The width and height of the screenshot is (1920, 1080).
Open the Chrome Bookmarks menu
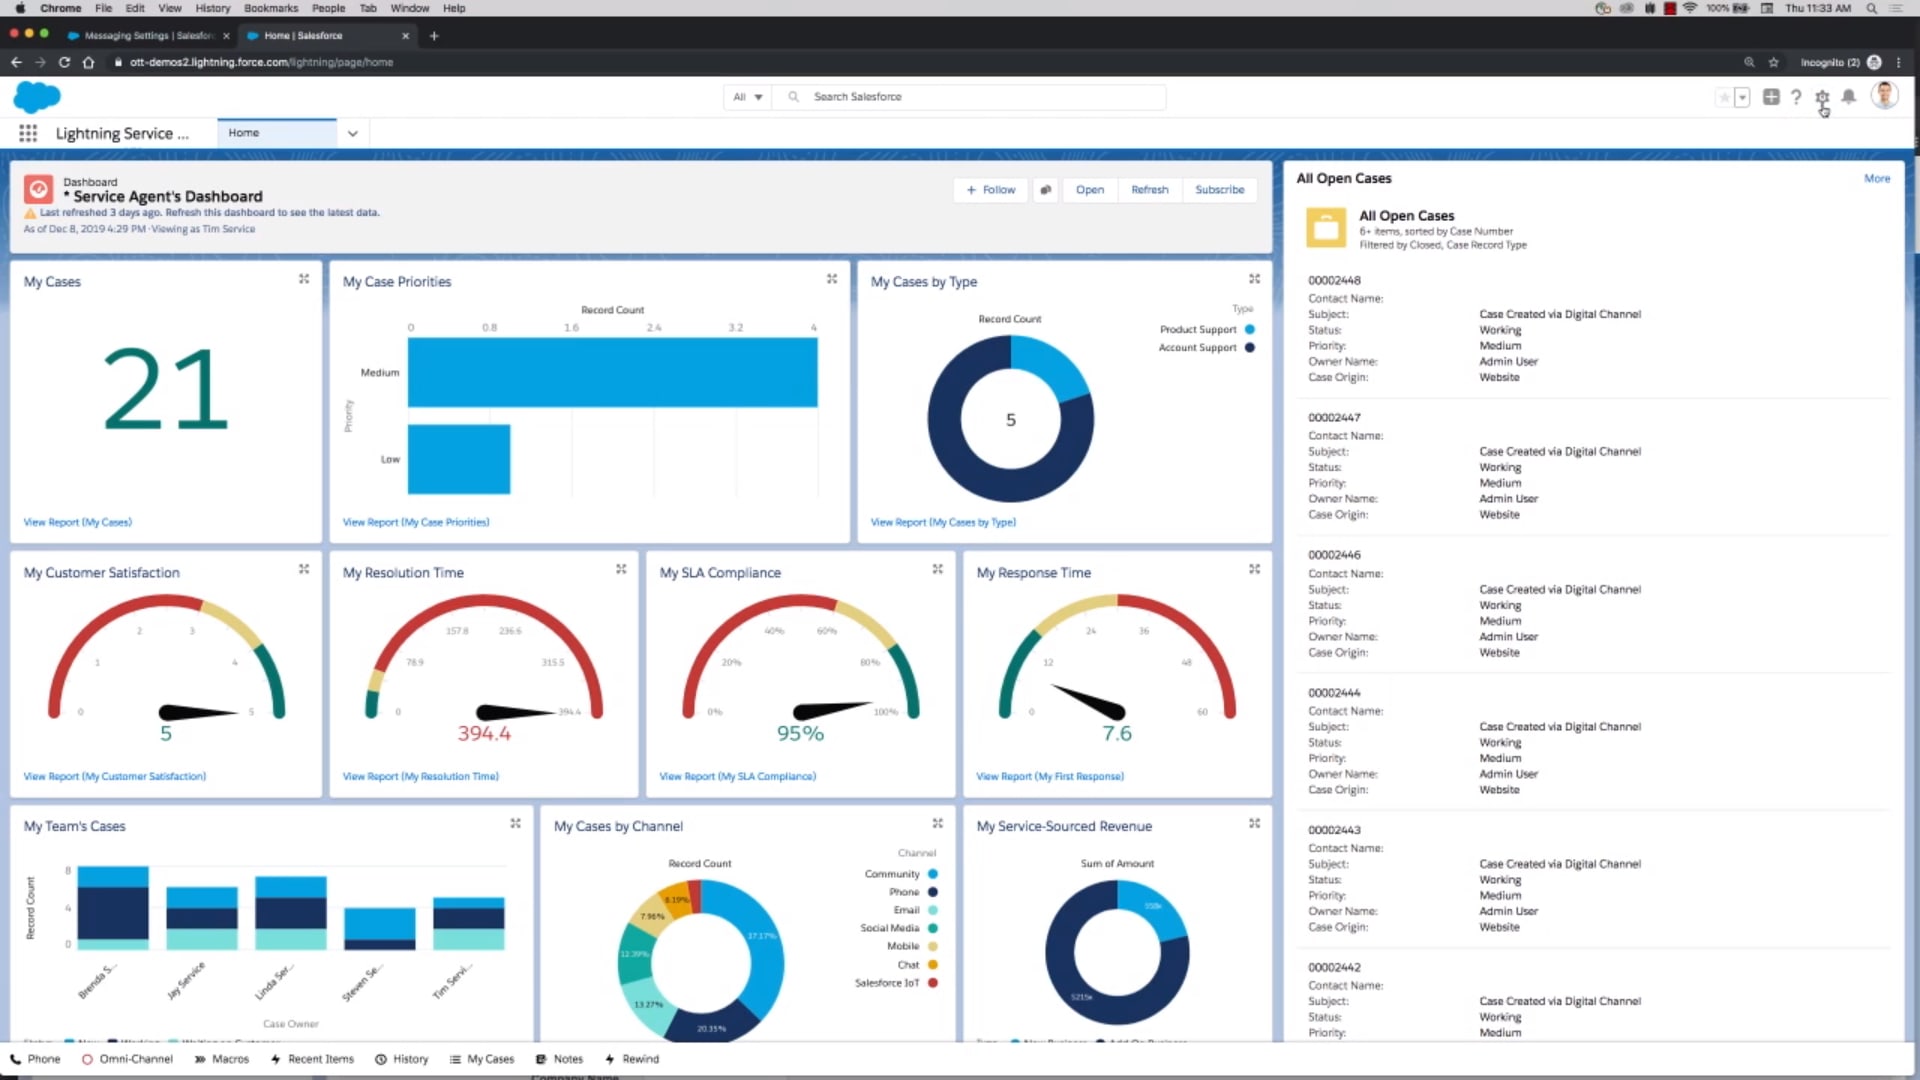270,8
